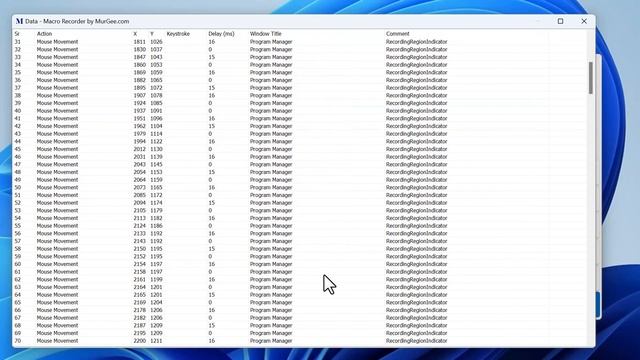Sort by the Sr column header

point(17,34)
